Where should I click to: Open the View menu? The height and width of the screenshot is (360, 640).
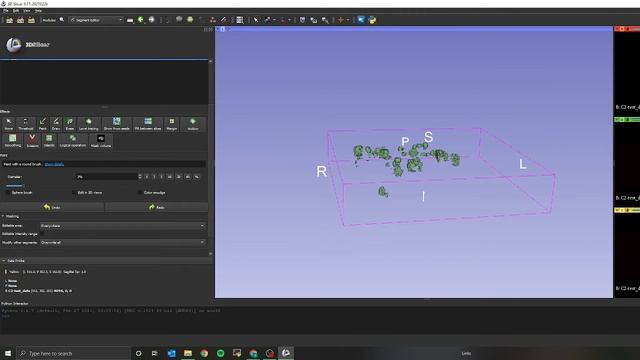pos(27,11)
